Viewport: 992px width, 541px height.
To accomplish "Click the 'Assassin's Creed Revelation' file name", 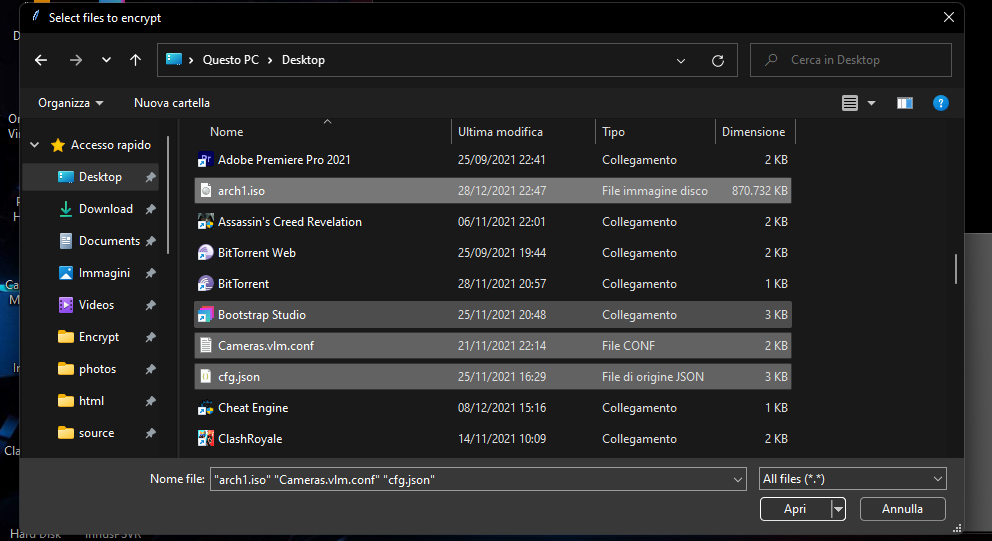I will 290,221.
